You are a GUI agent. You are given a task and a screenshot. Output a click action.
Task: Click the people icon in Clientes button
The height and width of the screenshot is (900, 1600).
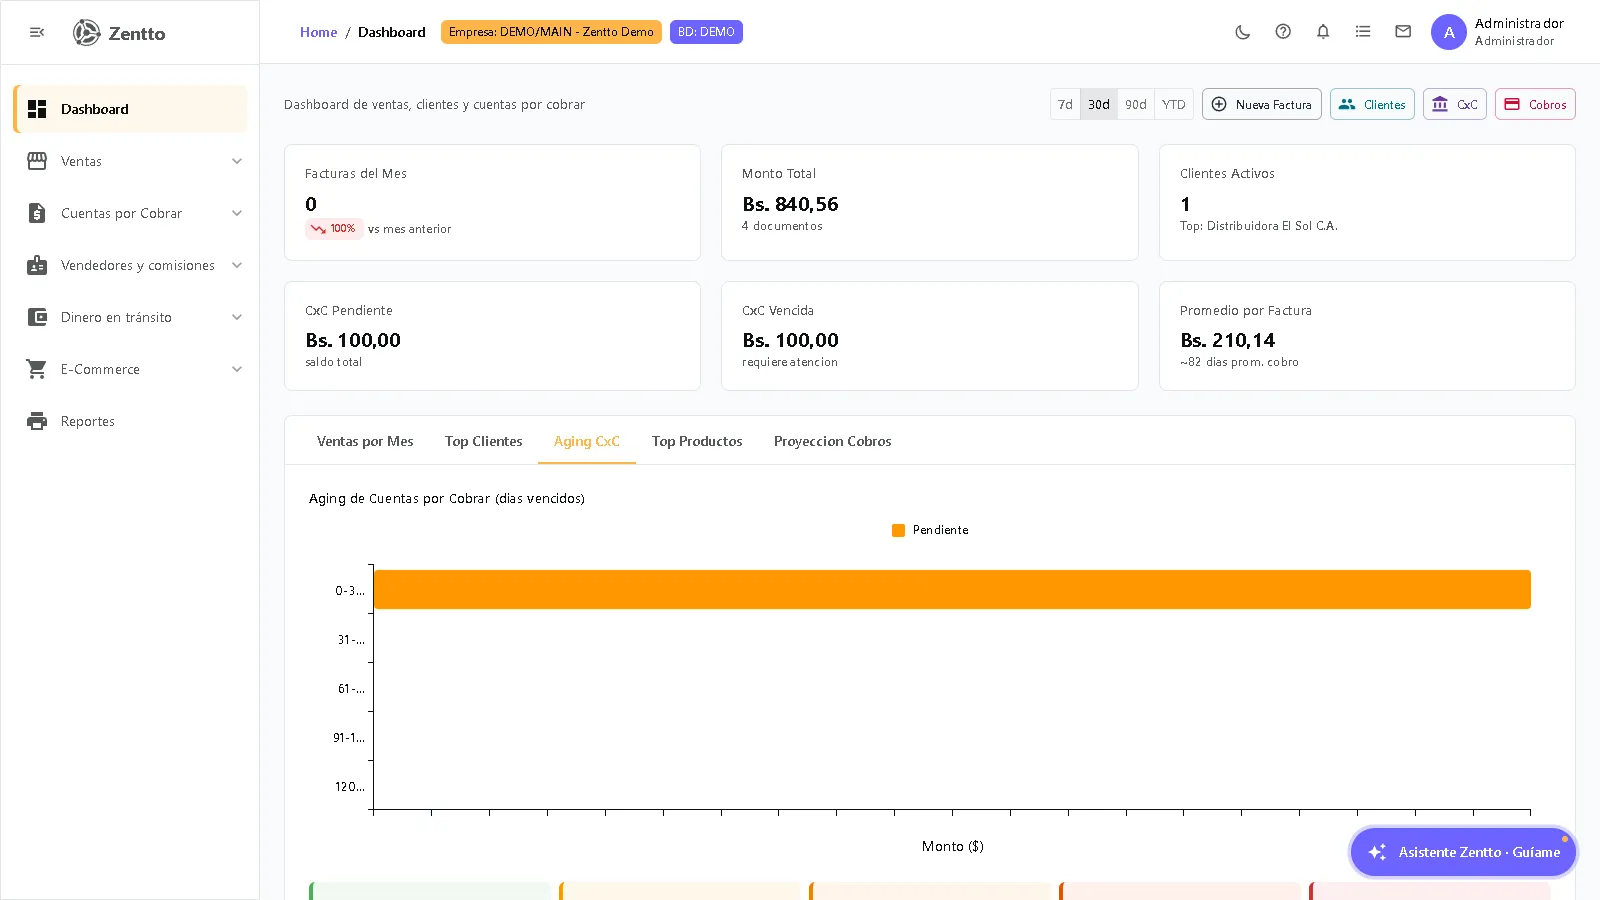[1347, 104]
